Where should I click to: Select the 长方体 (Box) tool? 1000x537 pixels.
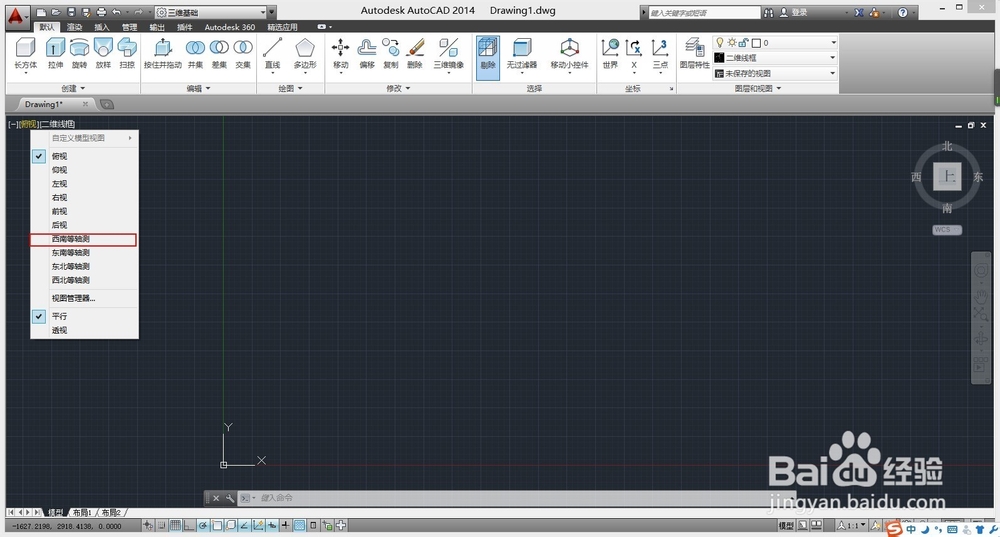coord(26,54)
